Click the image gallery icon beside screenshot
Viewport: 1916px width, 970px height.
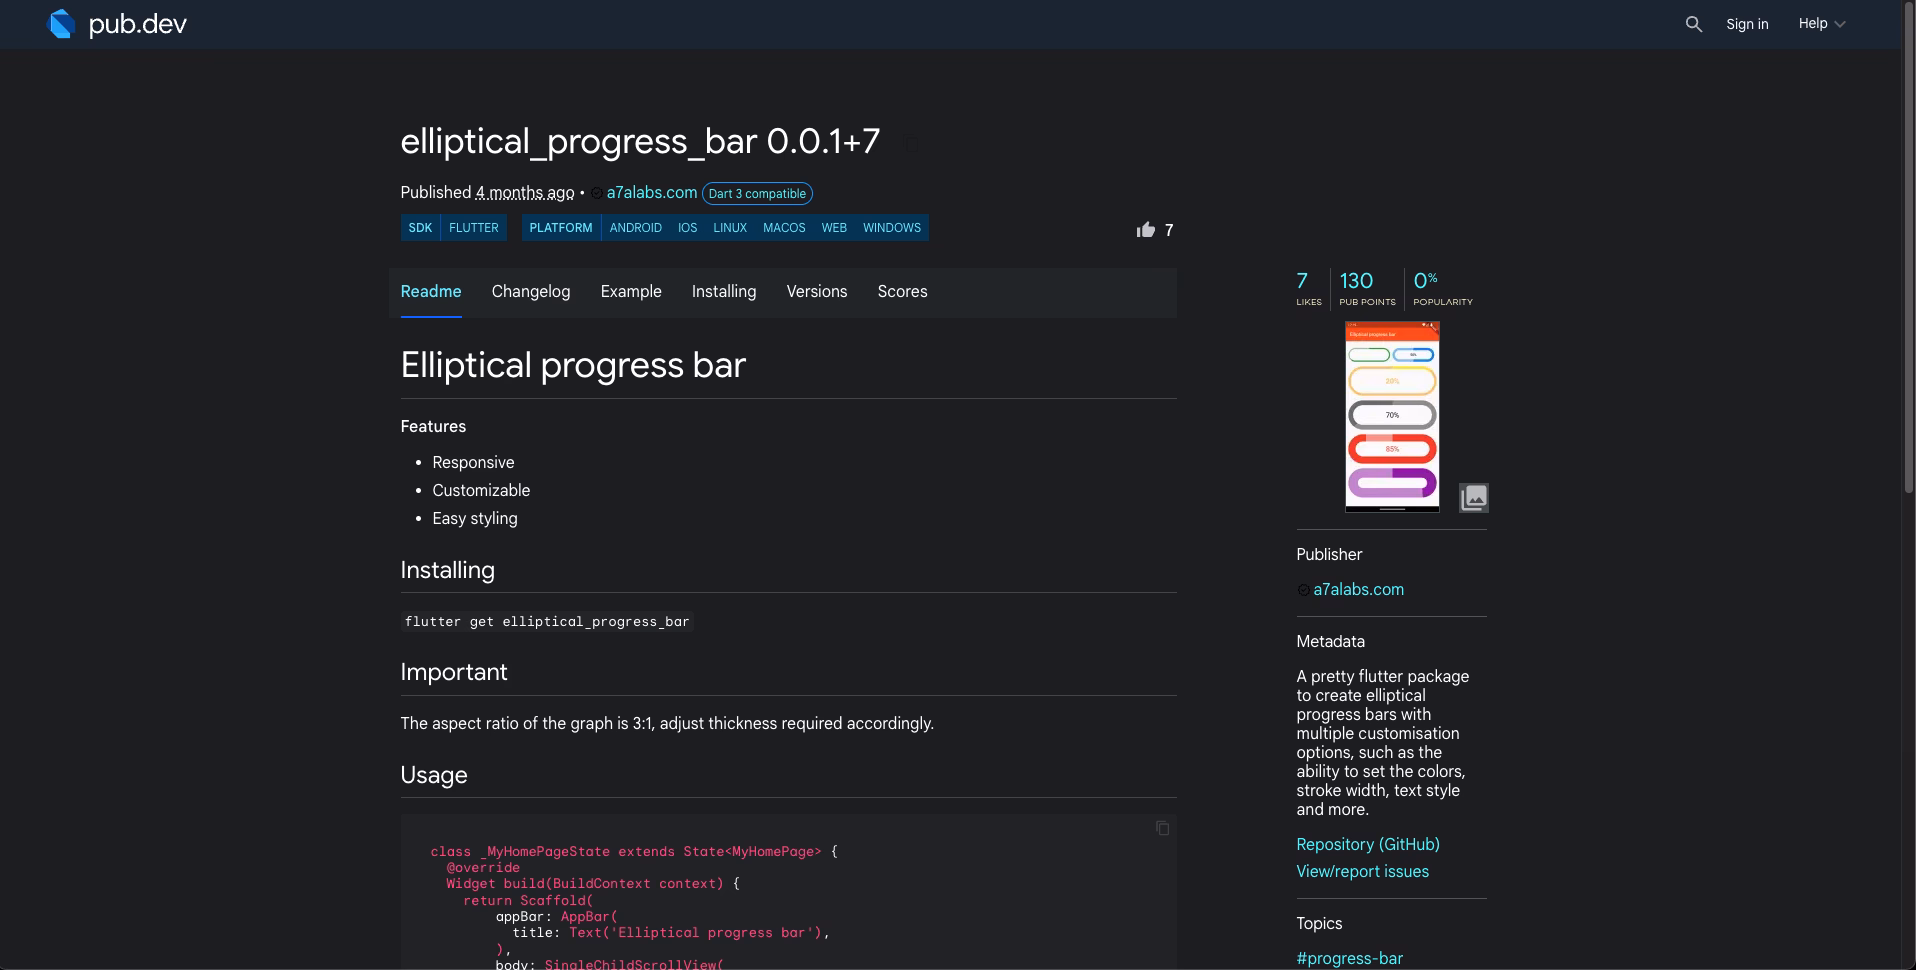[x=1474, y=497]
